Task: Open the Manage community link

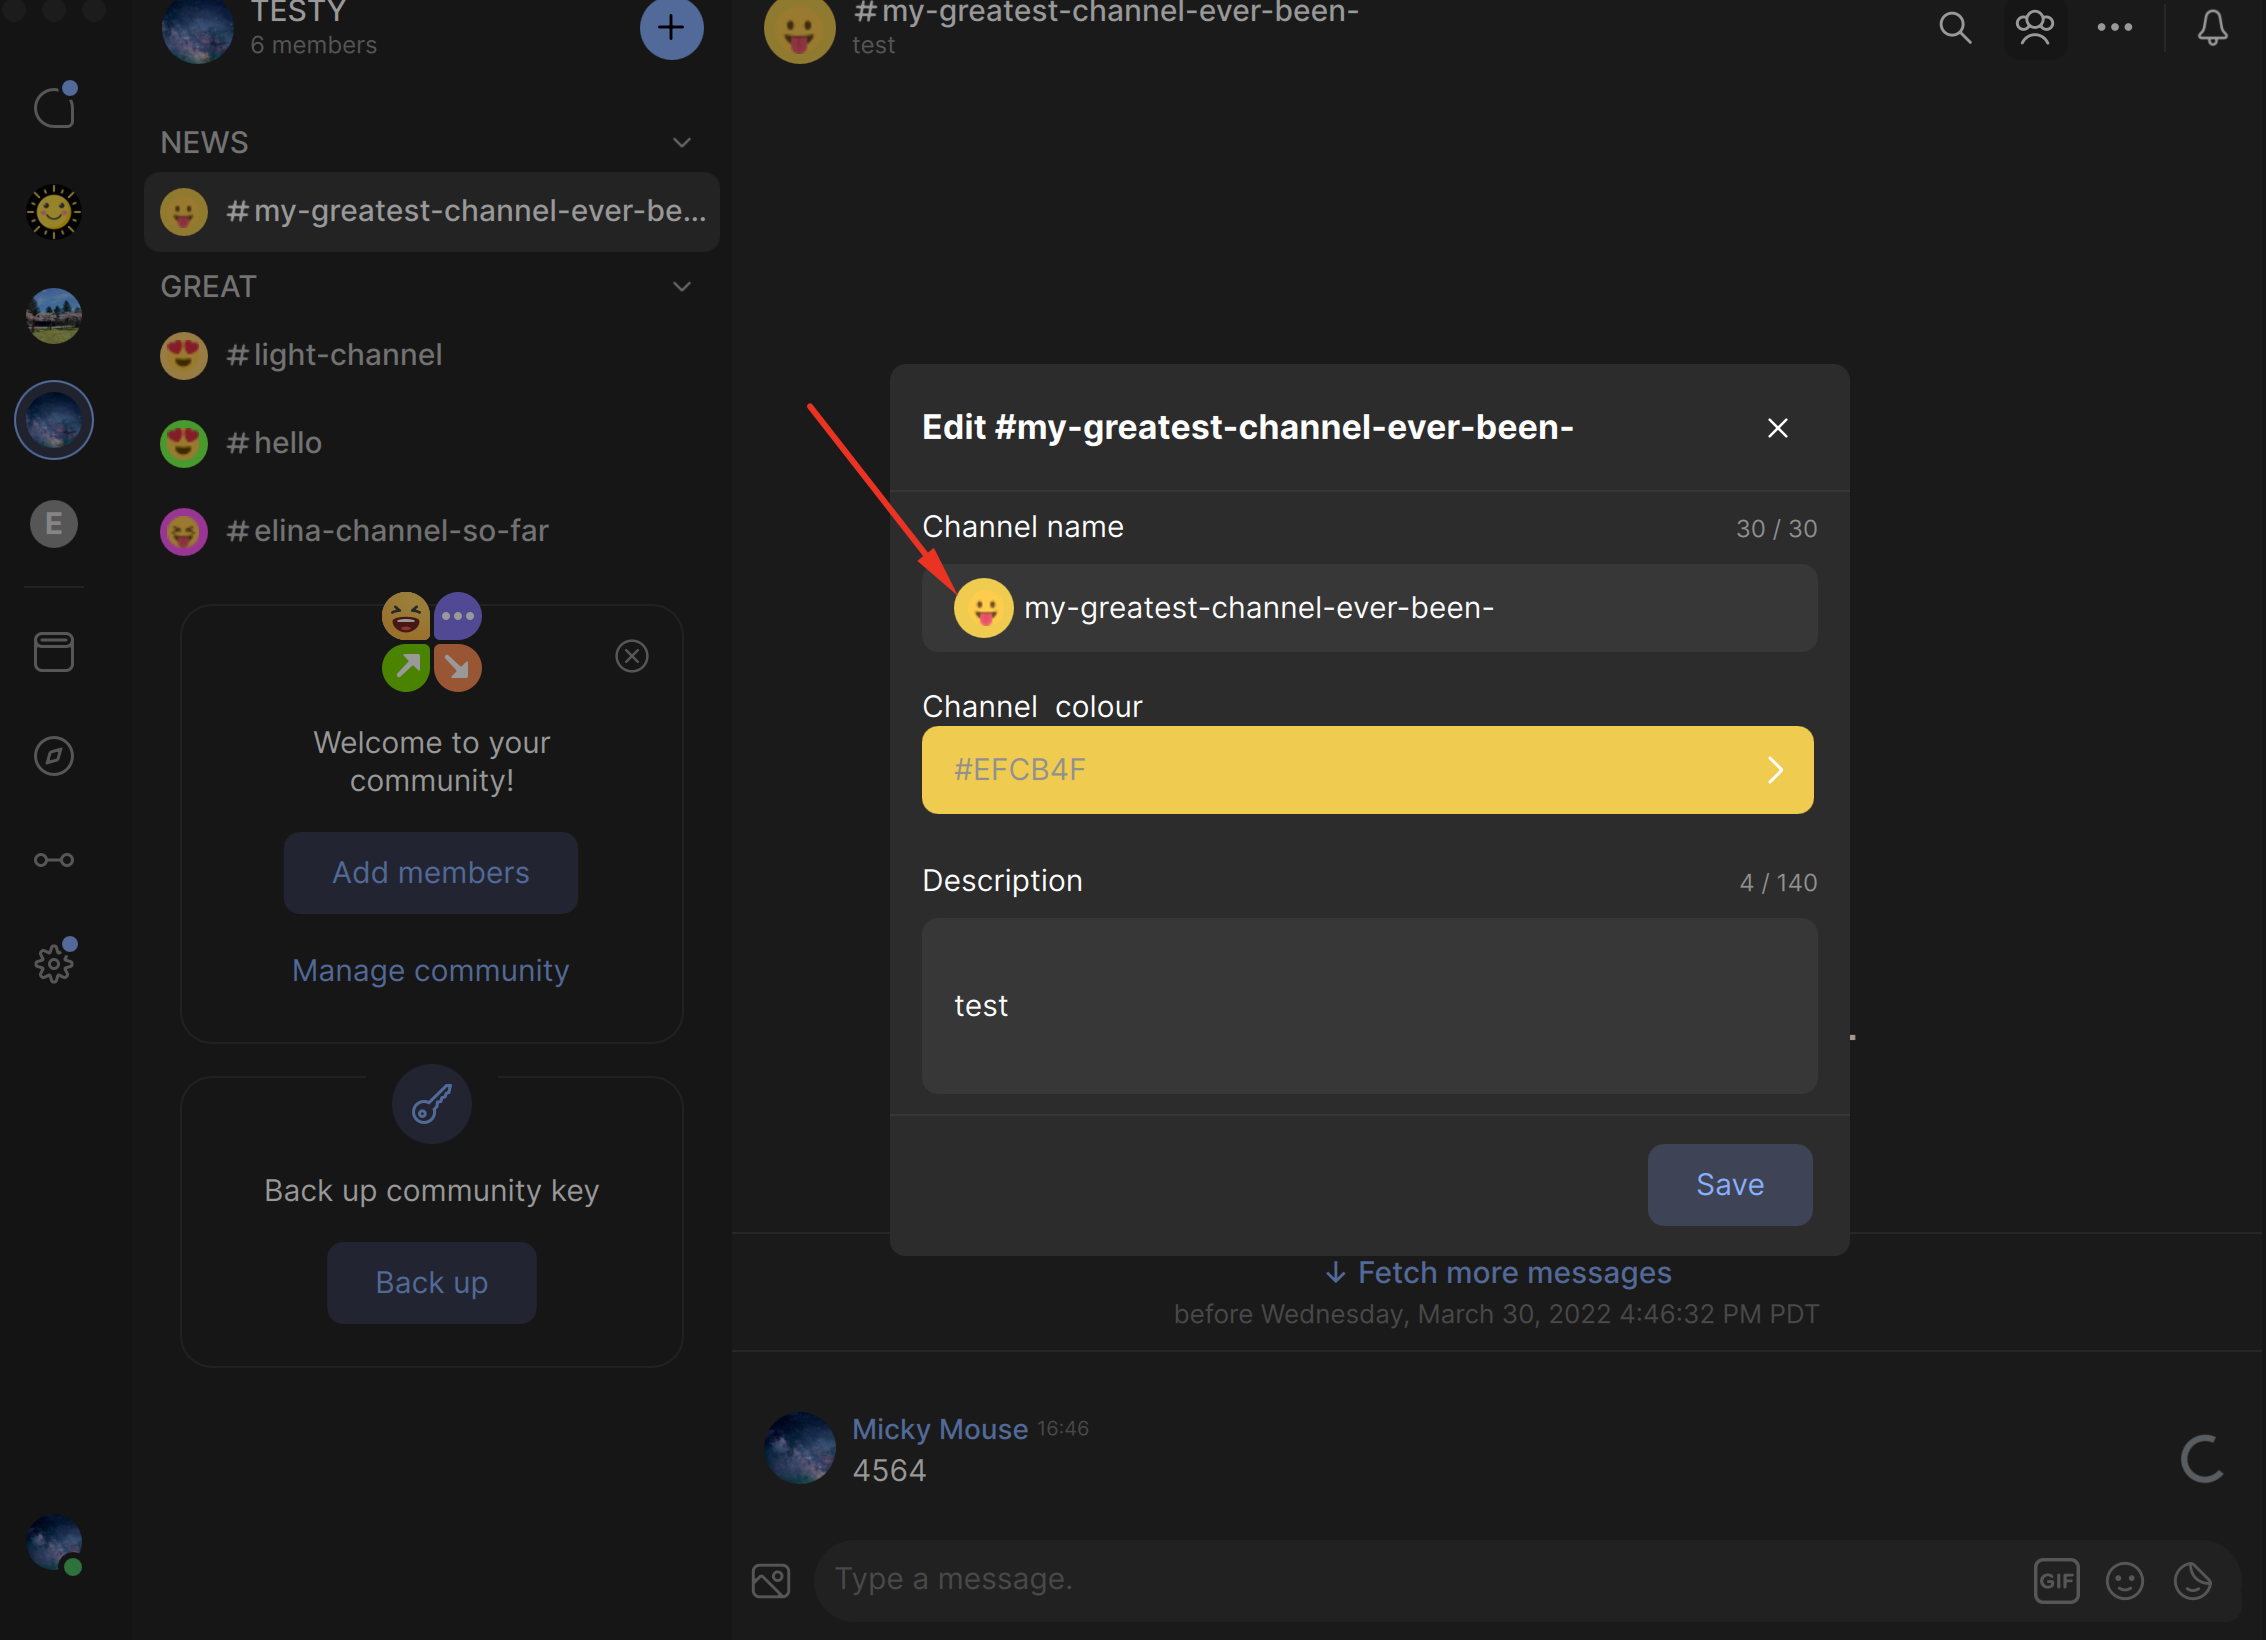Action: pyautogui.click(x=430, y=970)
